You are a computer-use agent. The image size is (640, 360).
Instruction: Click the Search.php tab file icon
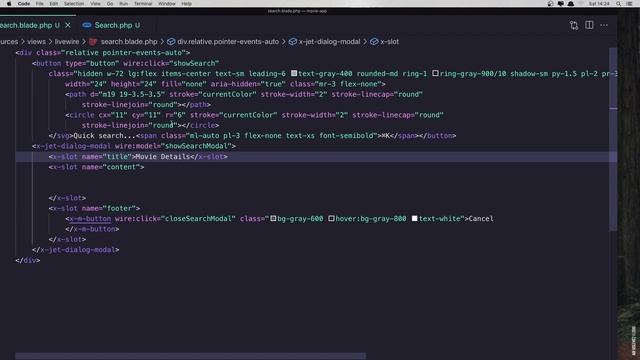(x=87, y=25)
